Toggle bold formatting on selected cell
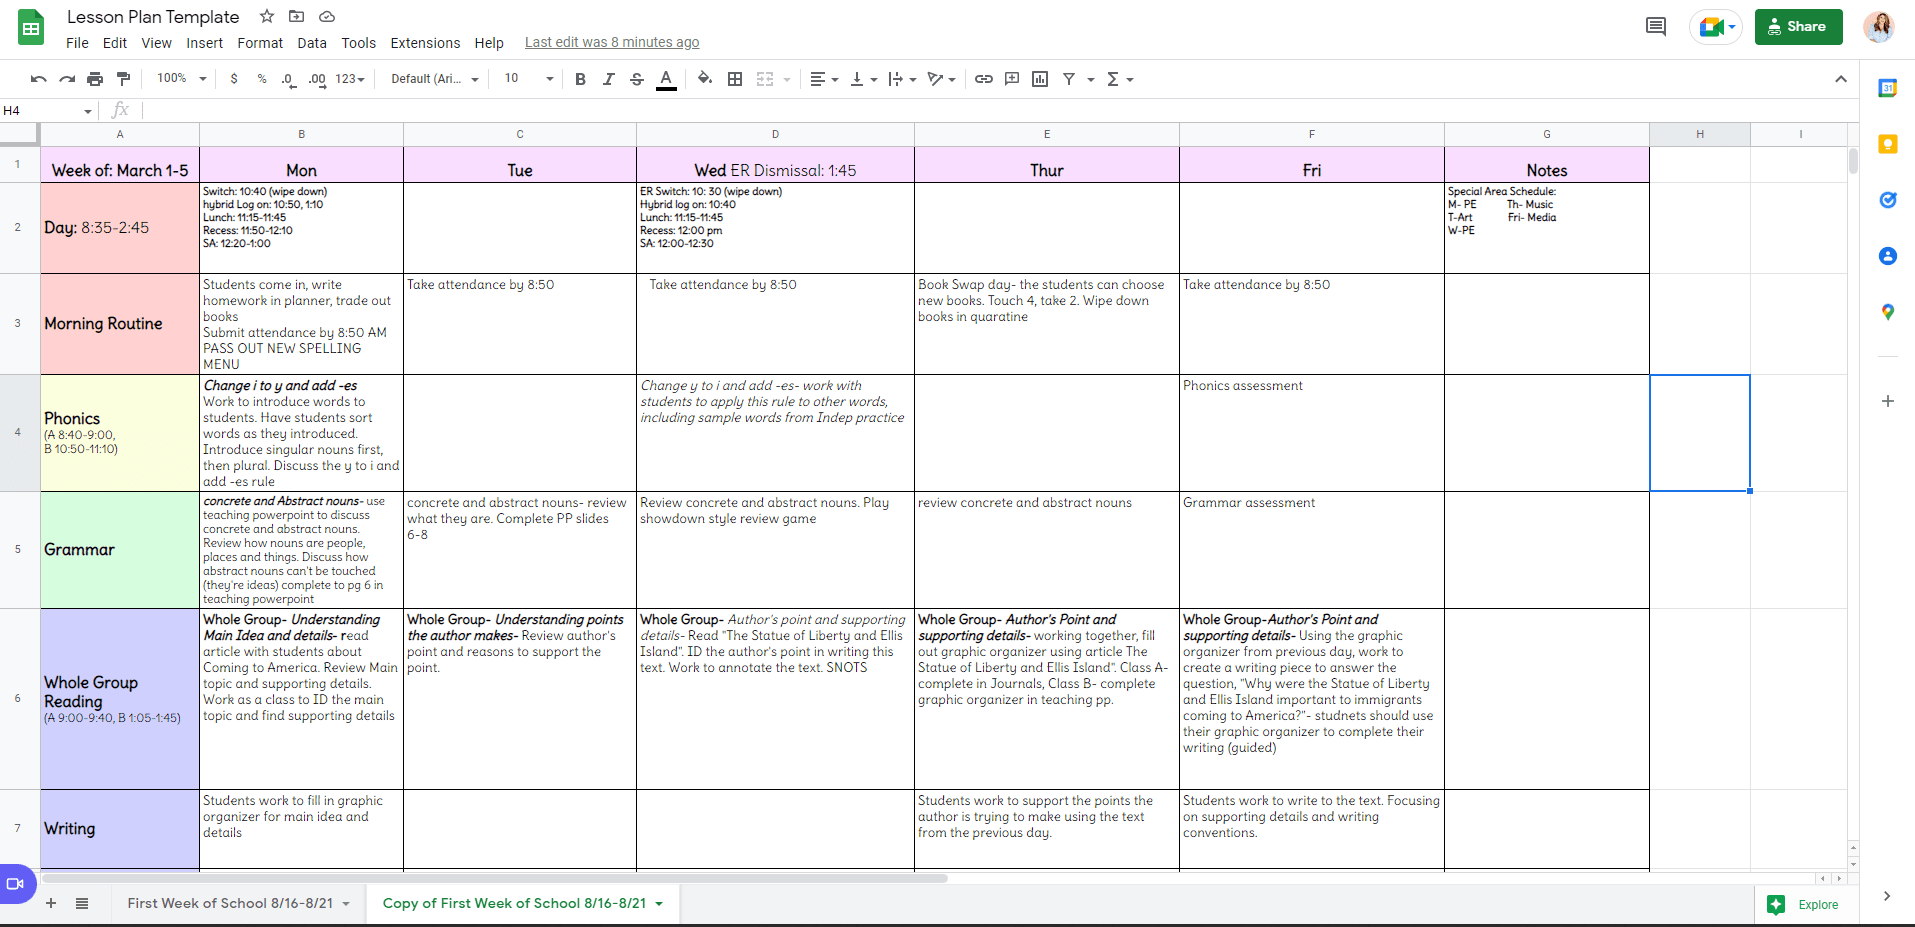The height and width of the screenshot is (927, 1915). click(581, 78)
